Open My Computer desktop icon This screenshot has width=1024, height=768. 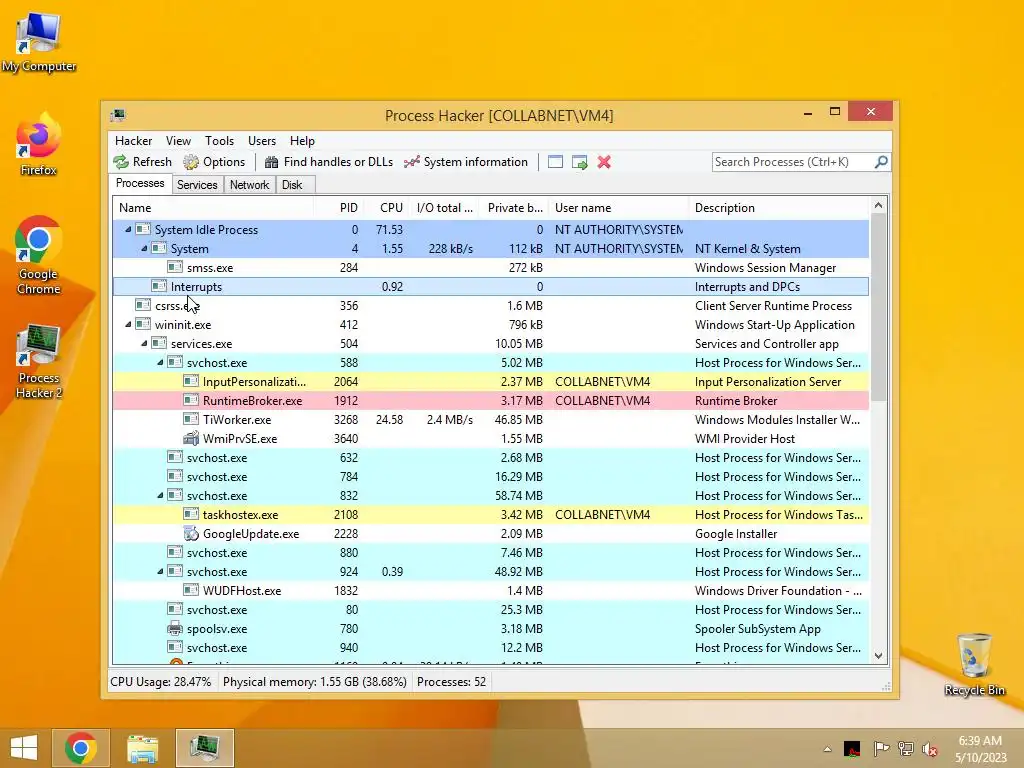[x=39, y=42]
